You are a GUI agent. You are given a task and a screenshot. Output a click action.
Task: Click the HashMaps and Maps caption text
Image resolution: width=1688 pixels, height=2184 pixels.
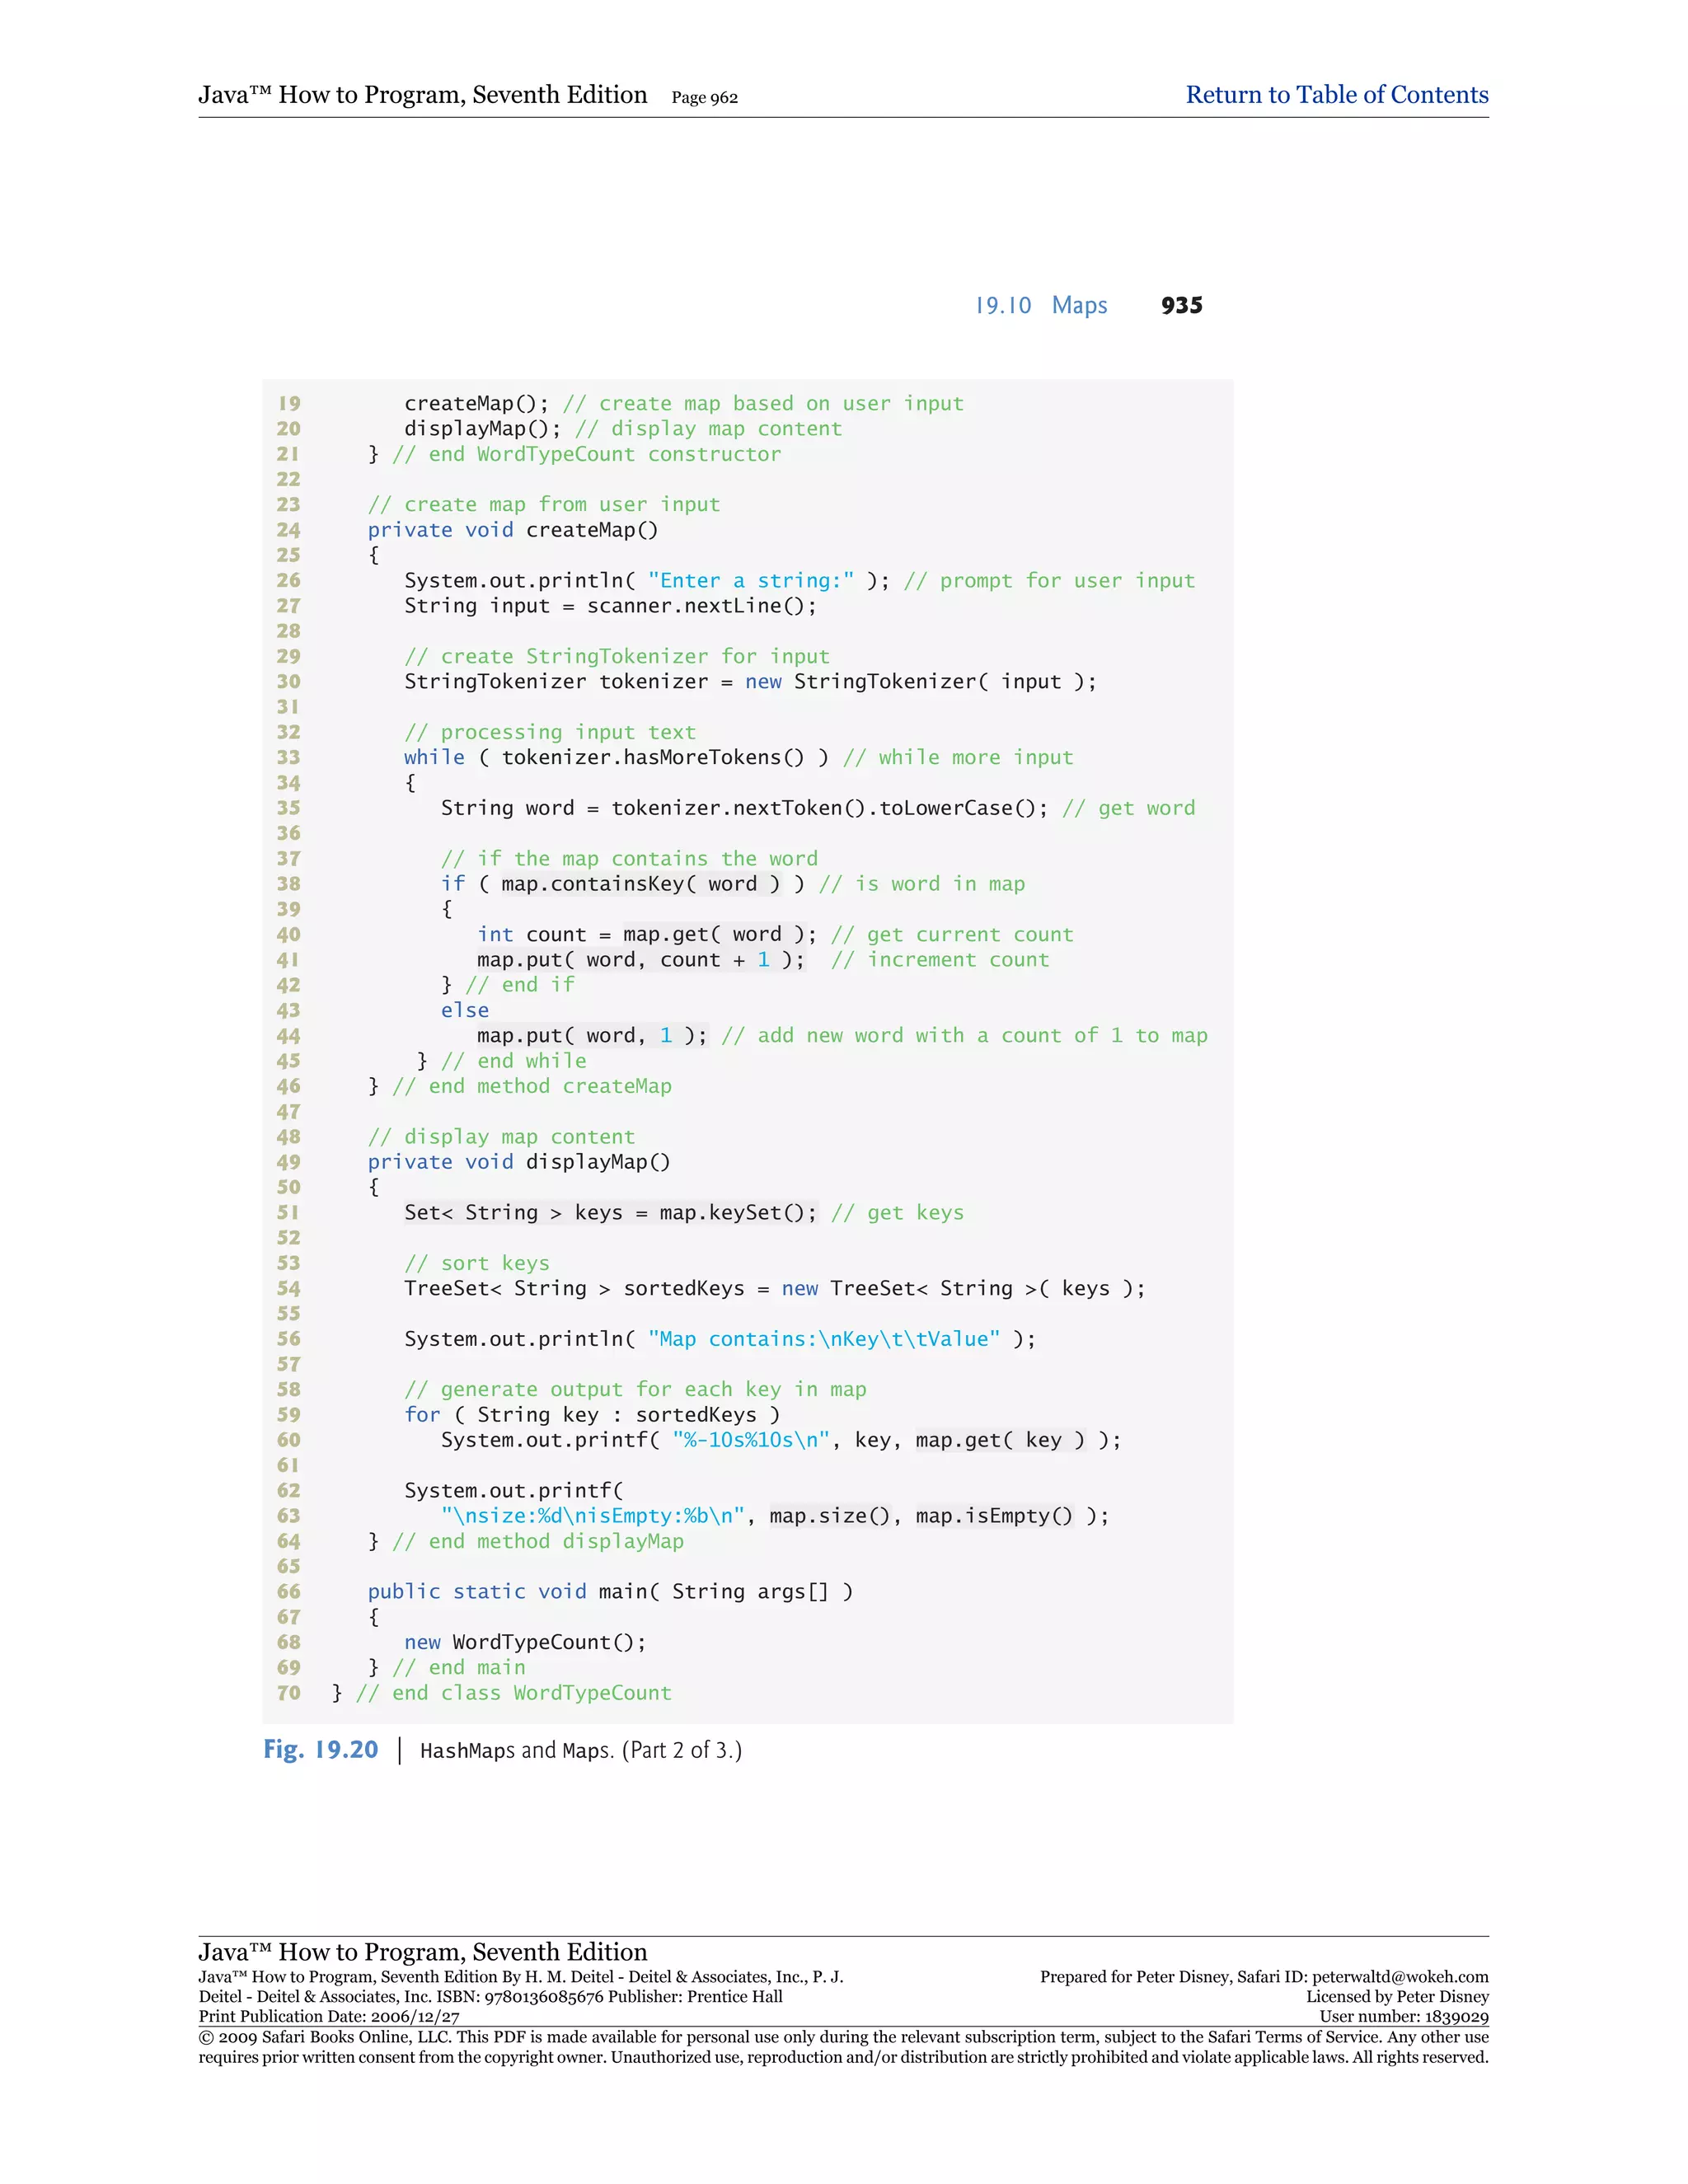point(580,1751)
